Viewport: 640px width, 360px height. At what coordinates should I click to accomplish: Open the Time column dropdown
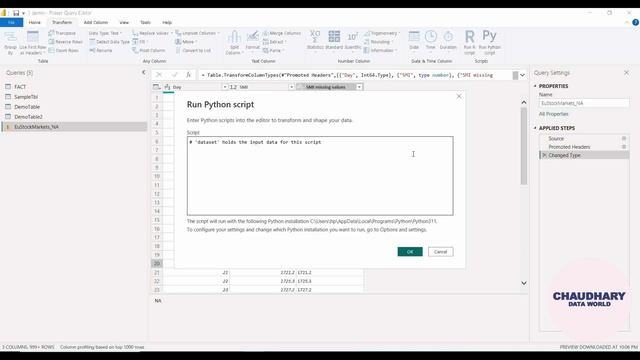(x=431, y=41)
